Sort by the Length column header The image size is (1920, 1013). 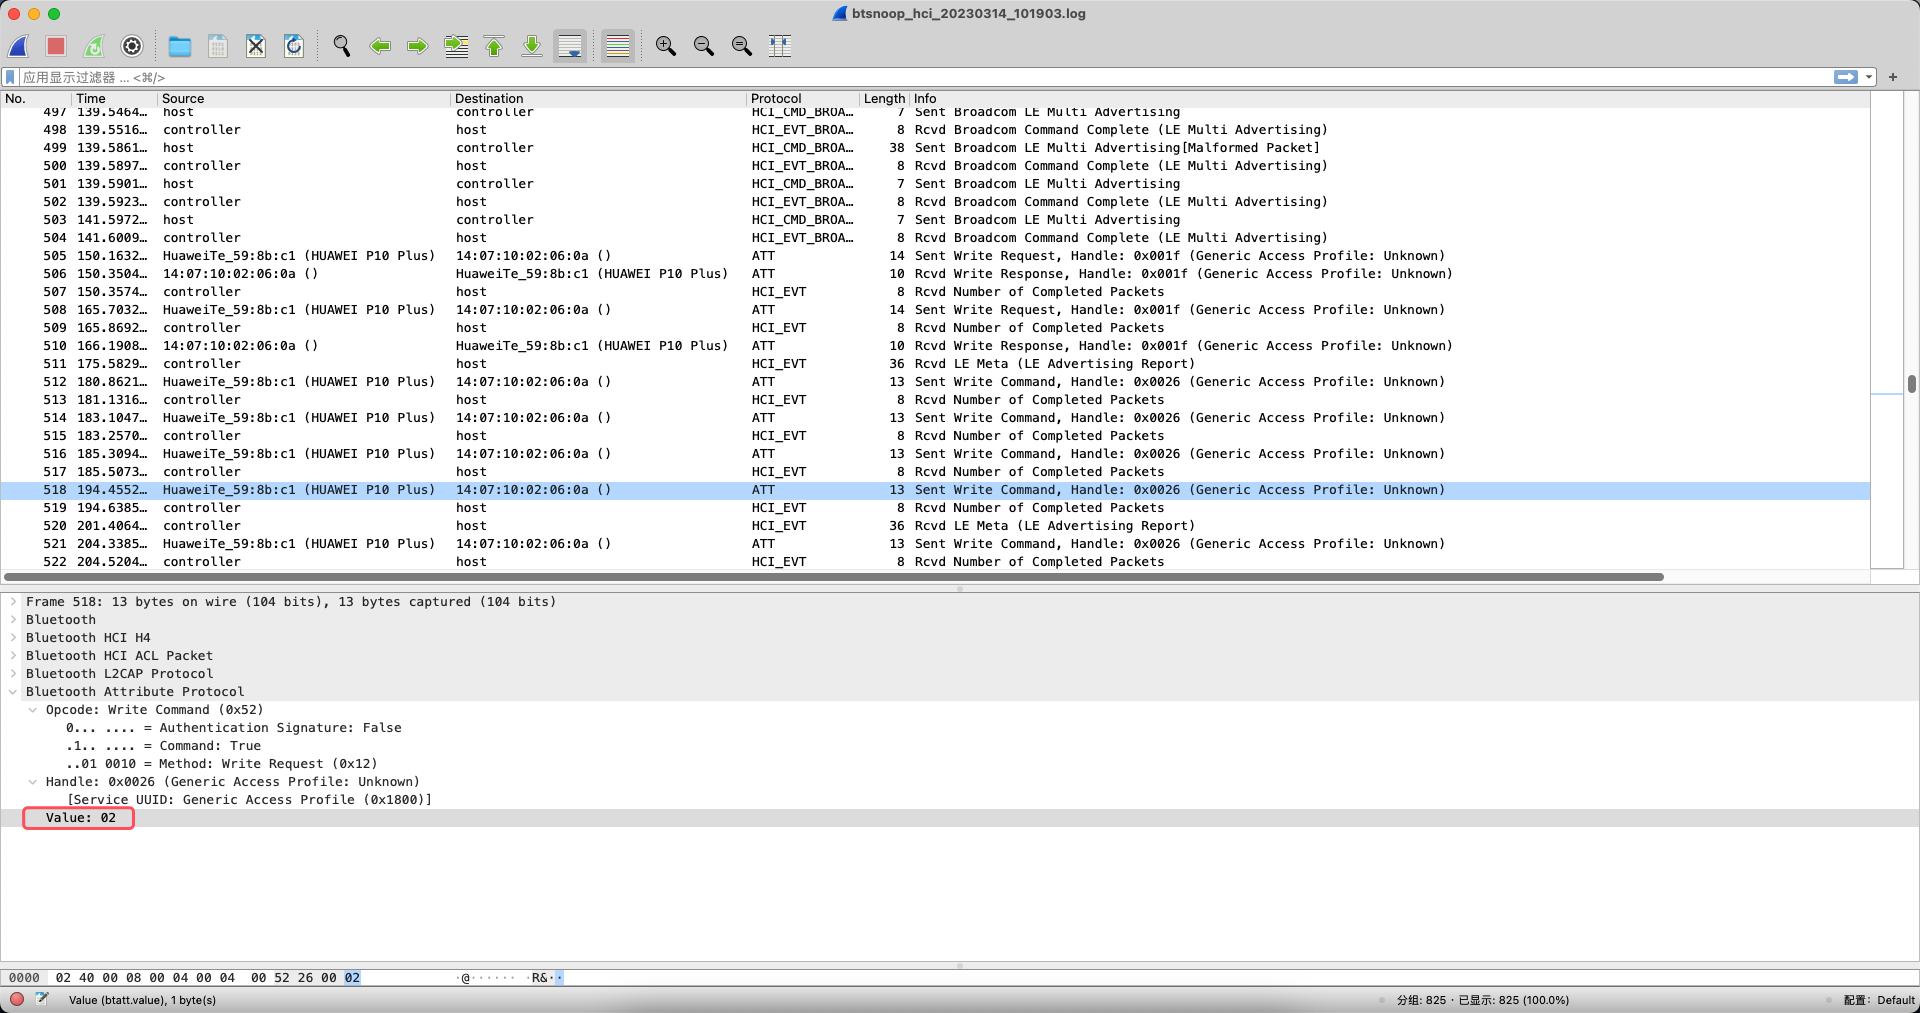coord(884,98)
